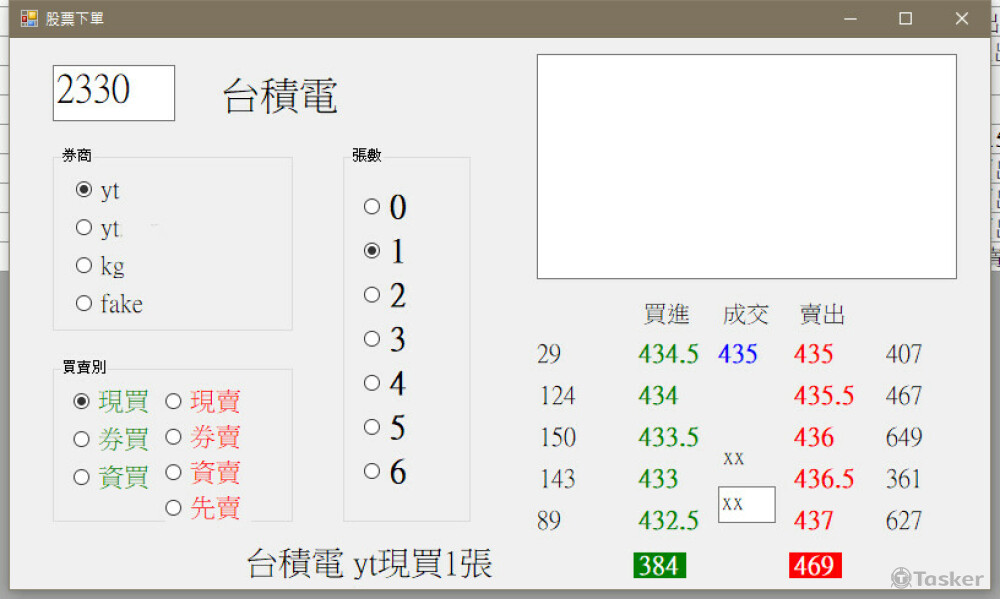Click bid volume 143
Image resolution: width=1000 pixels, height=599 pixels.
(557, 478)
